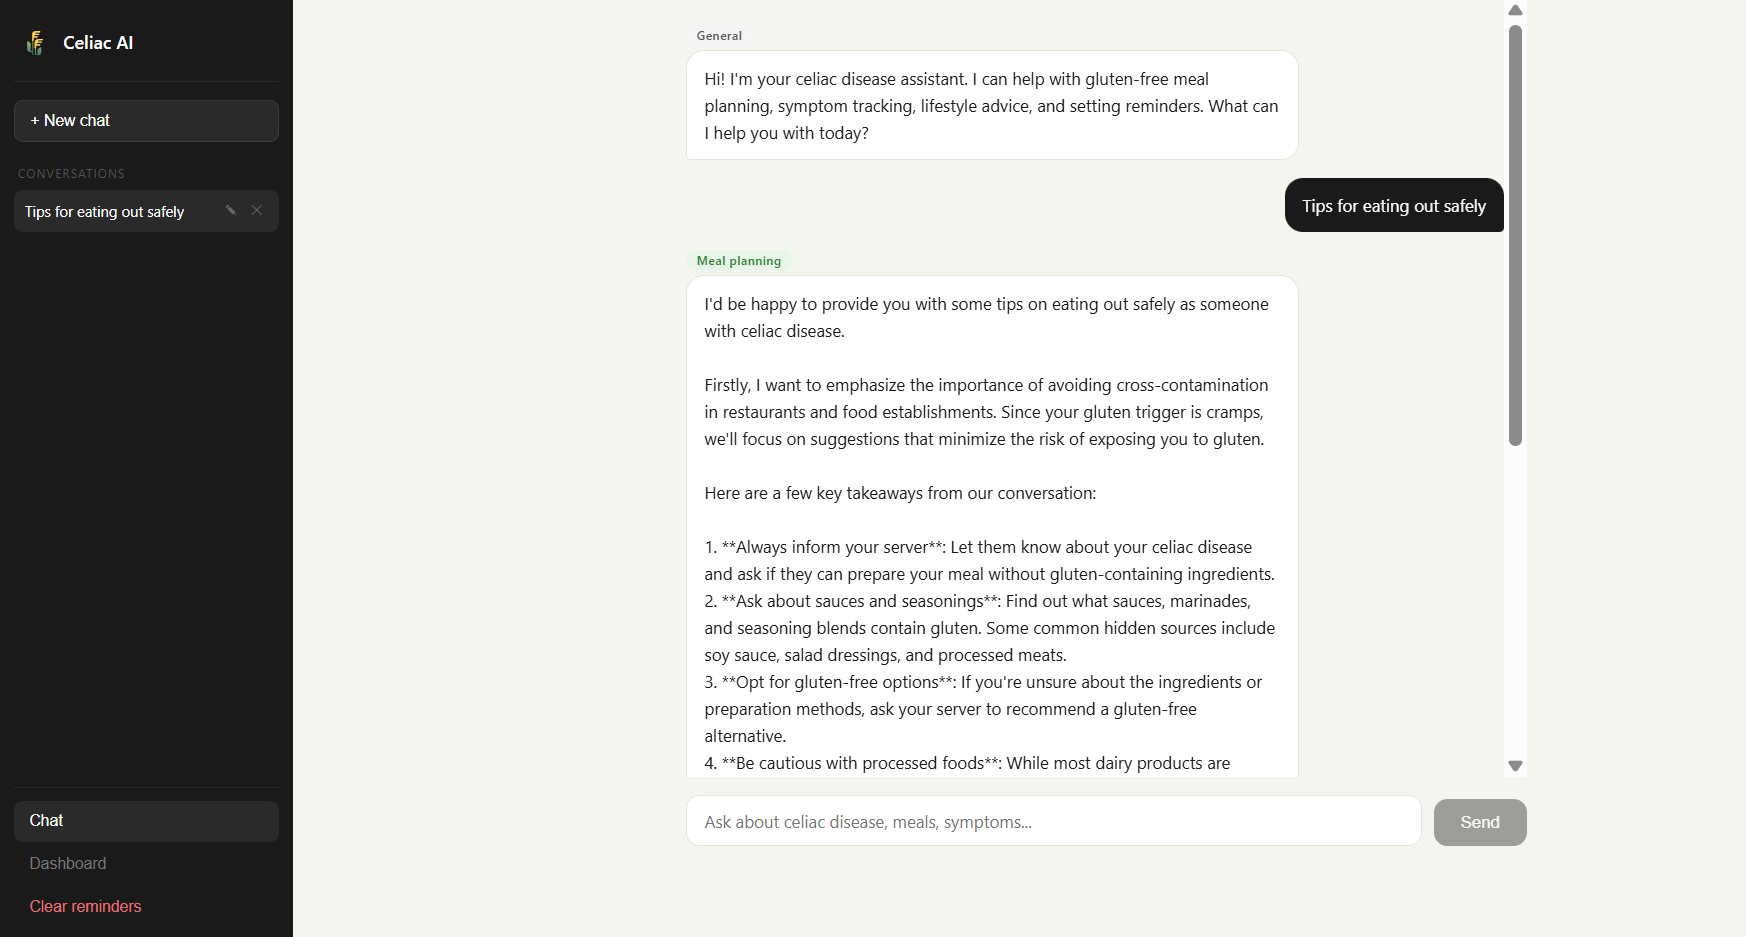Click the scrollbar up arrow
1746x937 pixels.
click(1515, 10)
